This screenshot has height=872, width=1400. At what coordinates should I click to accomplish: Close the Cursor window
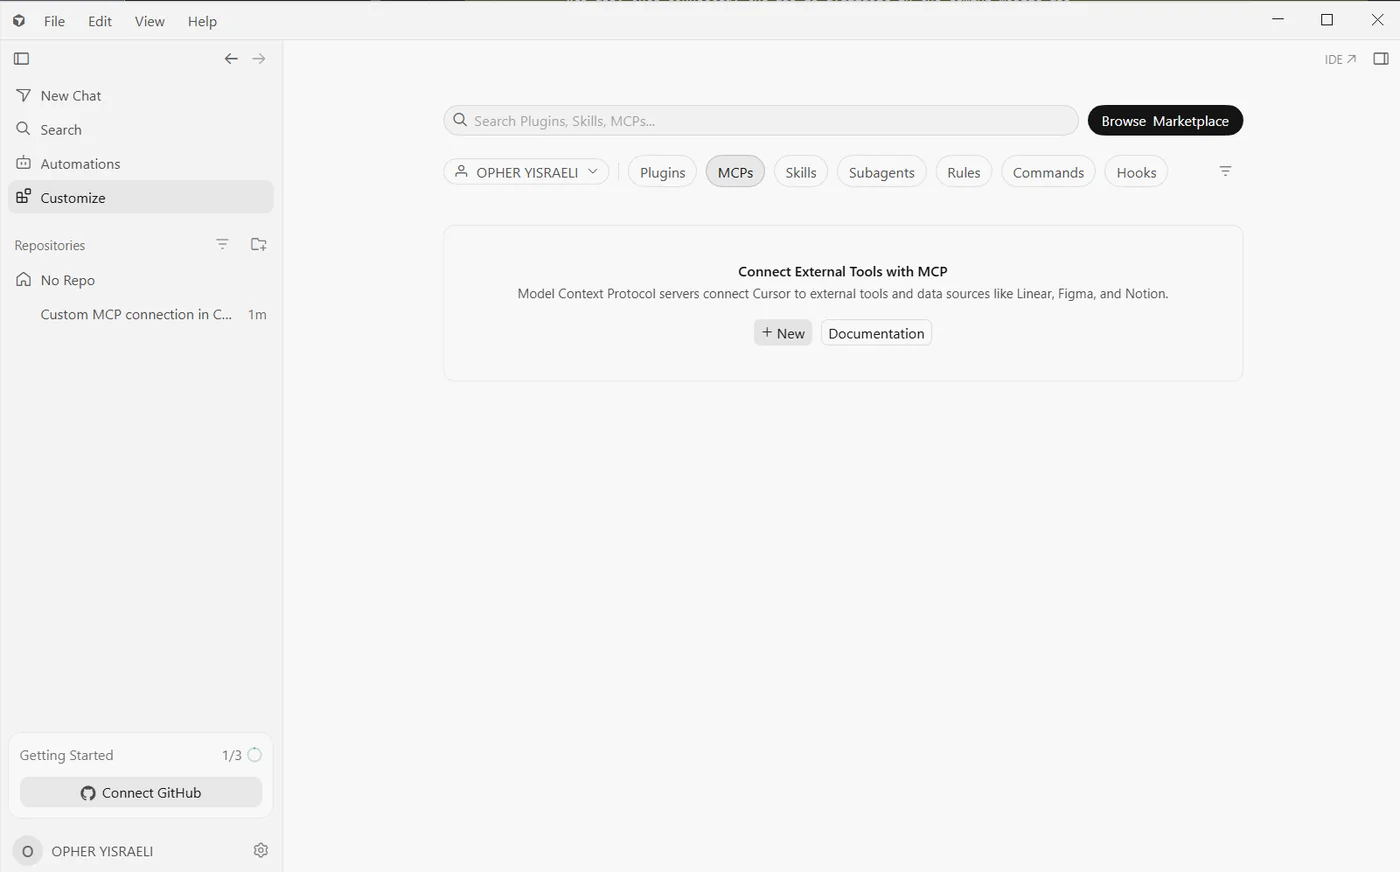point(1377,20)
